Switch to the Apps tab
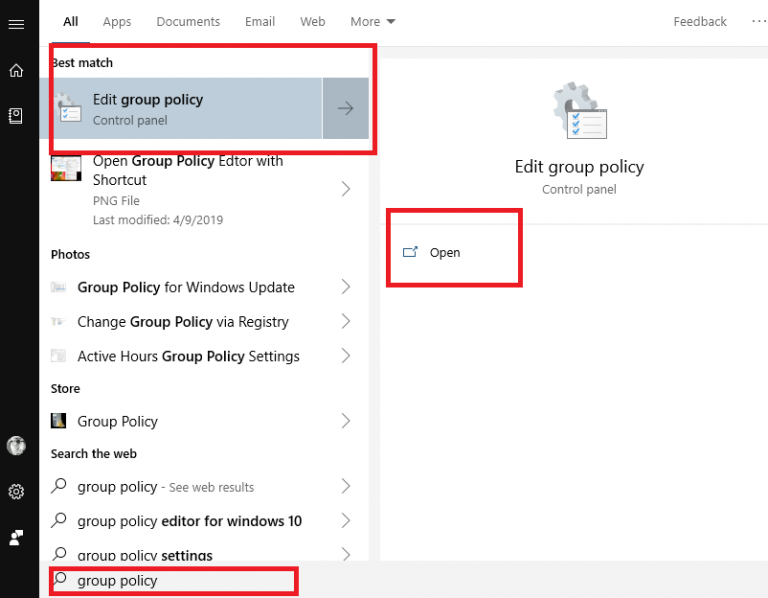 [117, 22]
